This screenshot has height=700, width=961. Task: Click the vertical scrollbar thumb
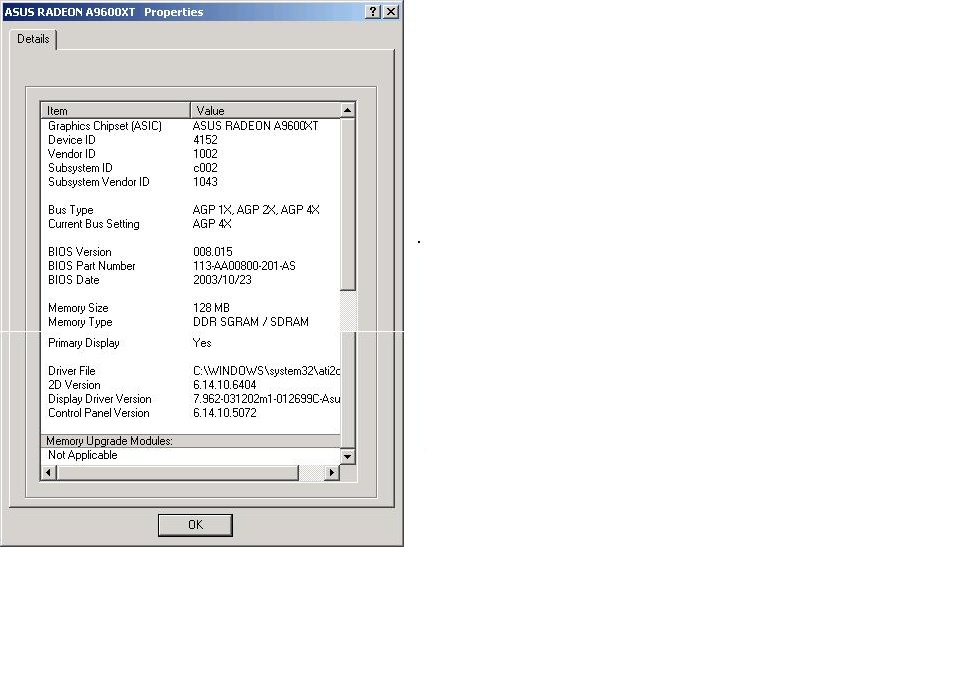(348, 204)
